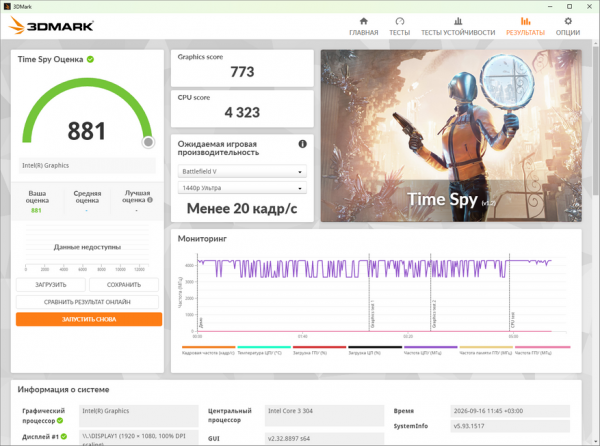Toggle Частота ГПУ pink legend series

pyautogui.click(x=542, y=350)
